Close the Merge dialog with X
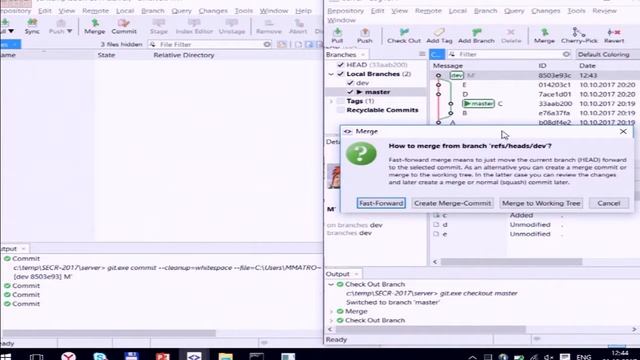The width and height of the screenshot is (640, 360). (x=623, y=131)
